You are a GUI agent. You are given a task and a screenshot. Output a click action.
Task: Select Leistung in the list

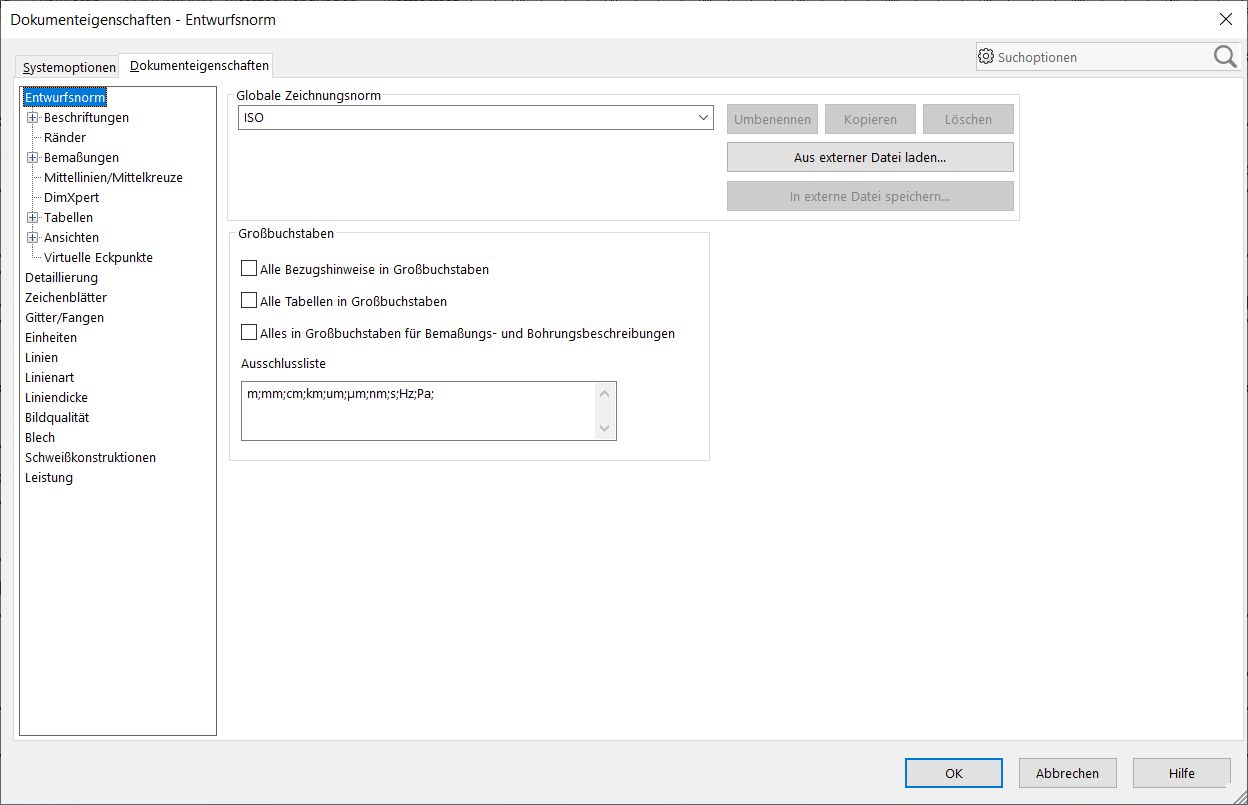(x=49, y=478)
